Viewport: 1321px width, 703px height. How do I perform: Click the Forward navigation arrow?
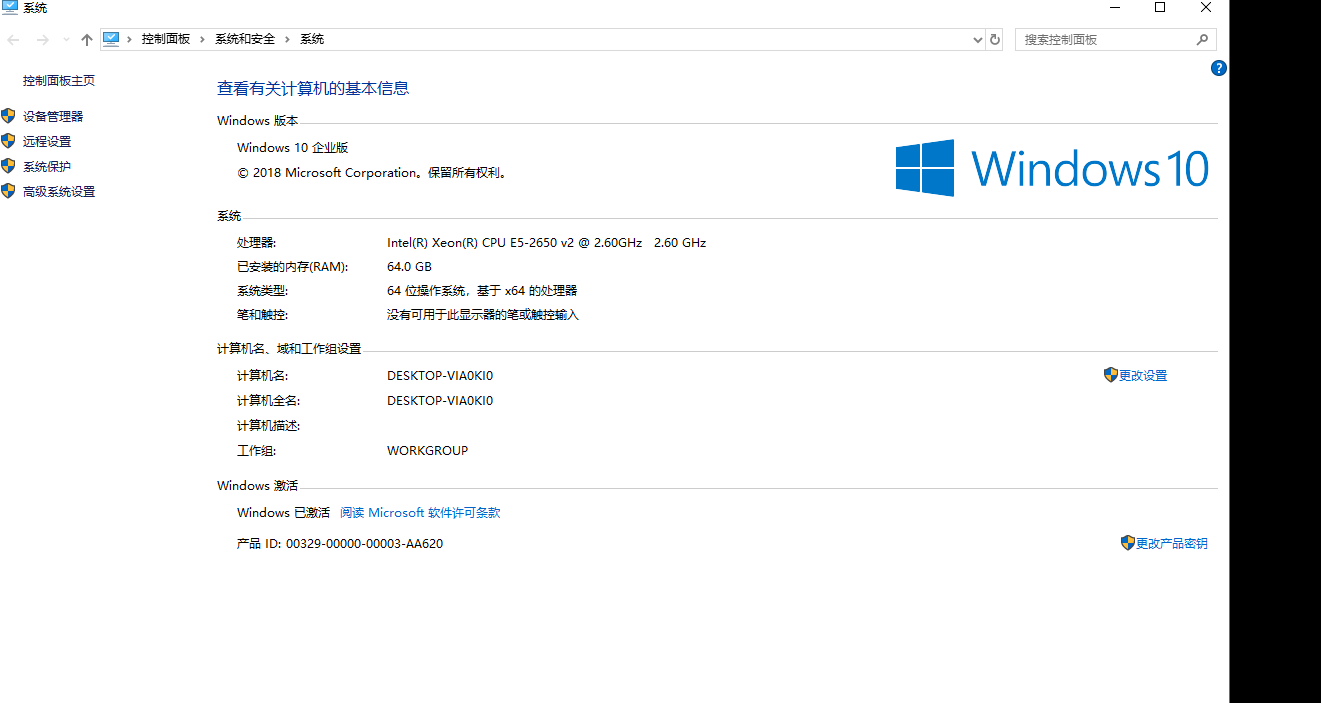click(x=42, y=40)
